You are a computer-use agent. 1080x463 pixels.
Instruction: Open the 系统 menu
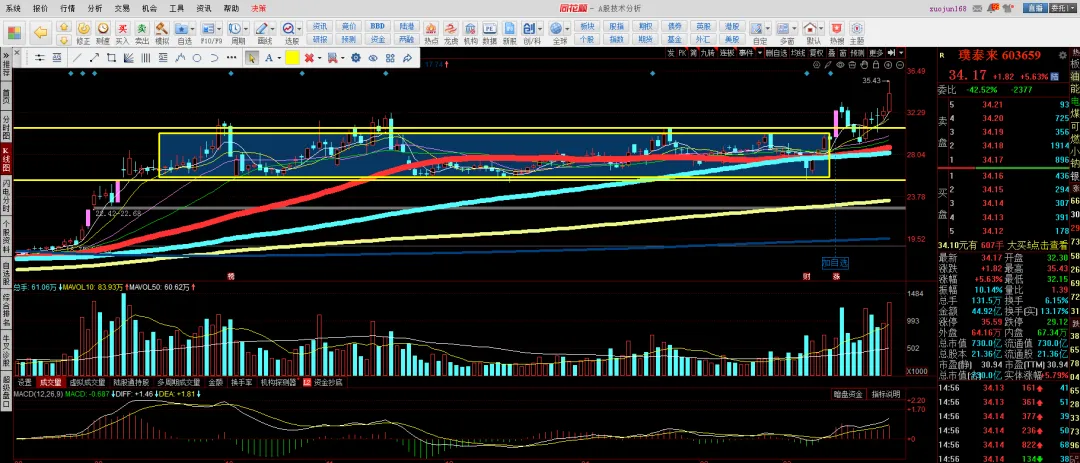point(13,8)
